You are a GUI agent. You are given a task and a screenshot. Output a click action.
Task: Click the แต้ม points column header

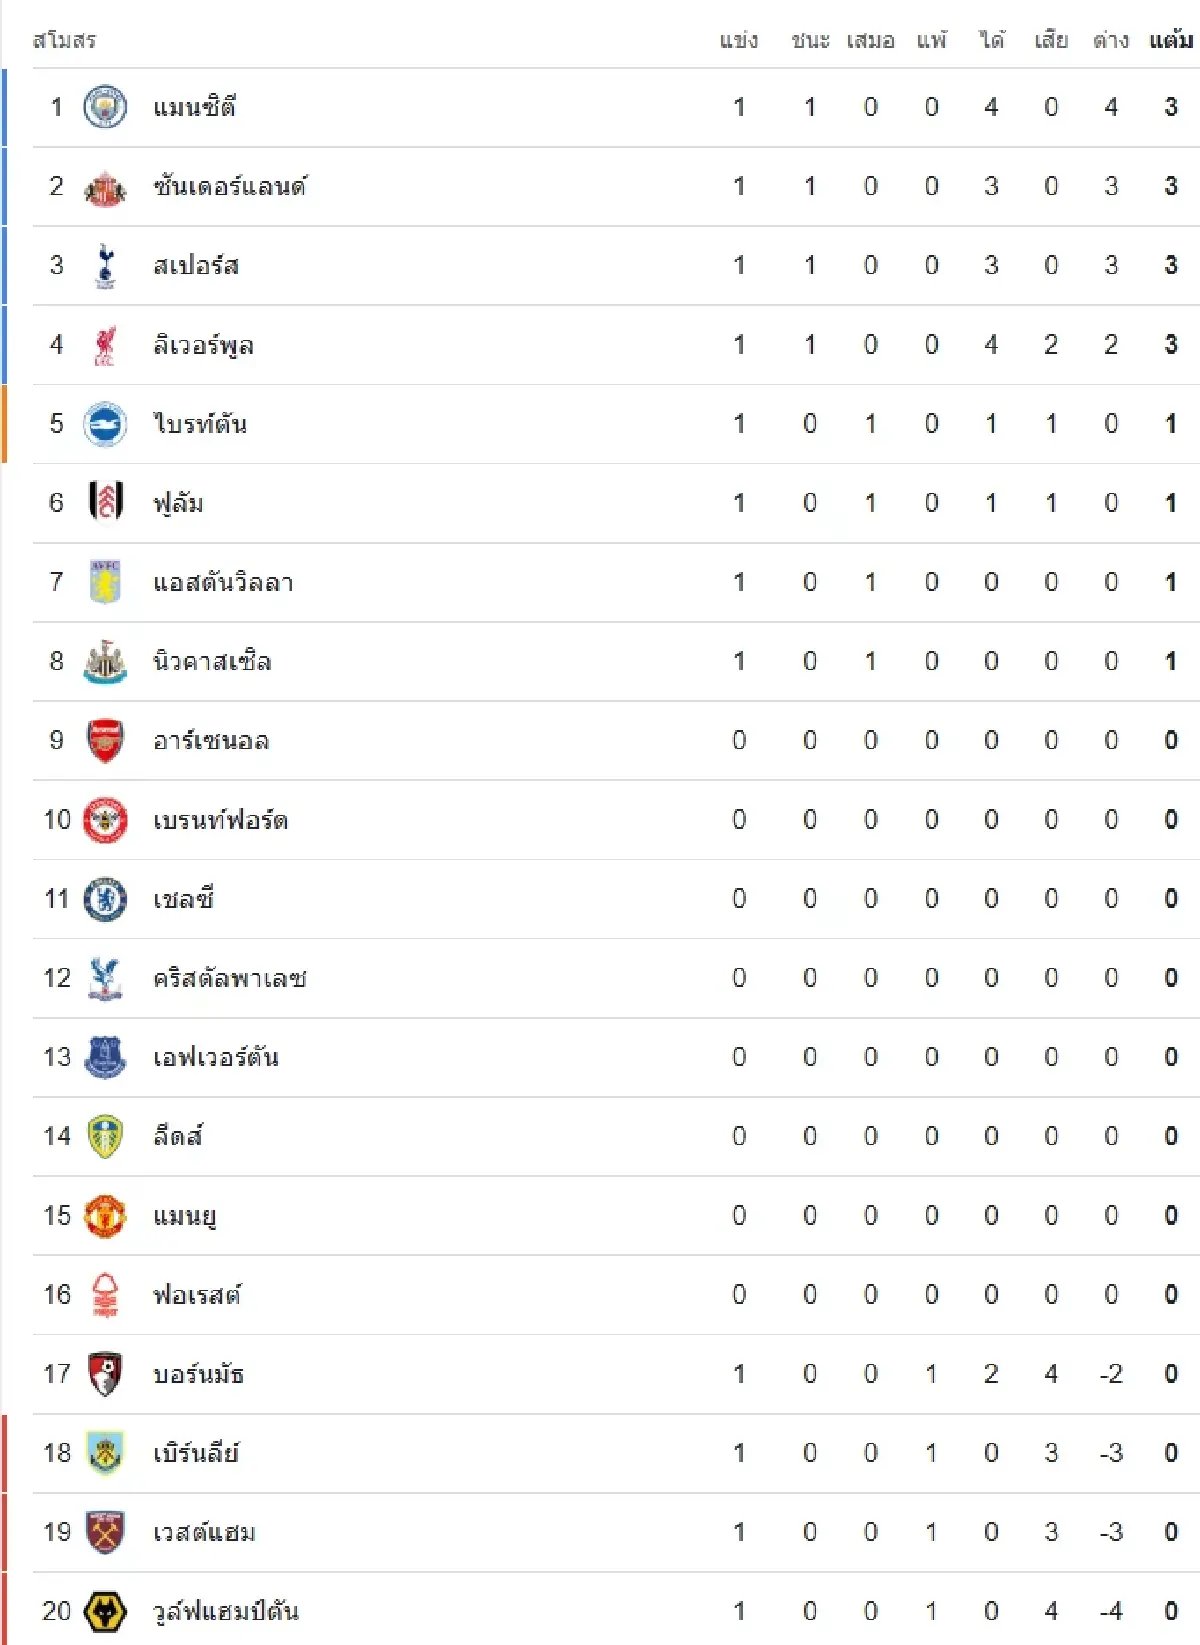[1170, 40]
